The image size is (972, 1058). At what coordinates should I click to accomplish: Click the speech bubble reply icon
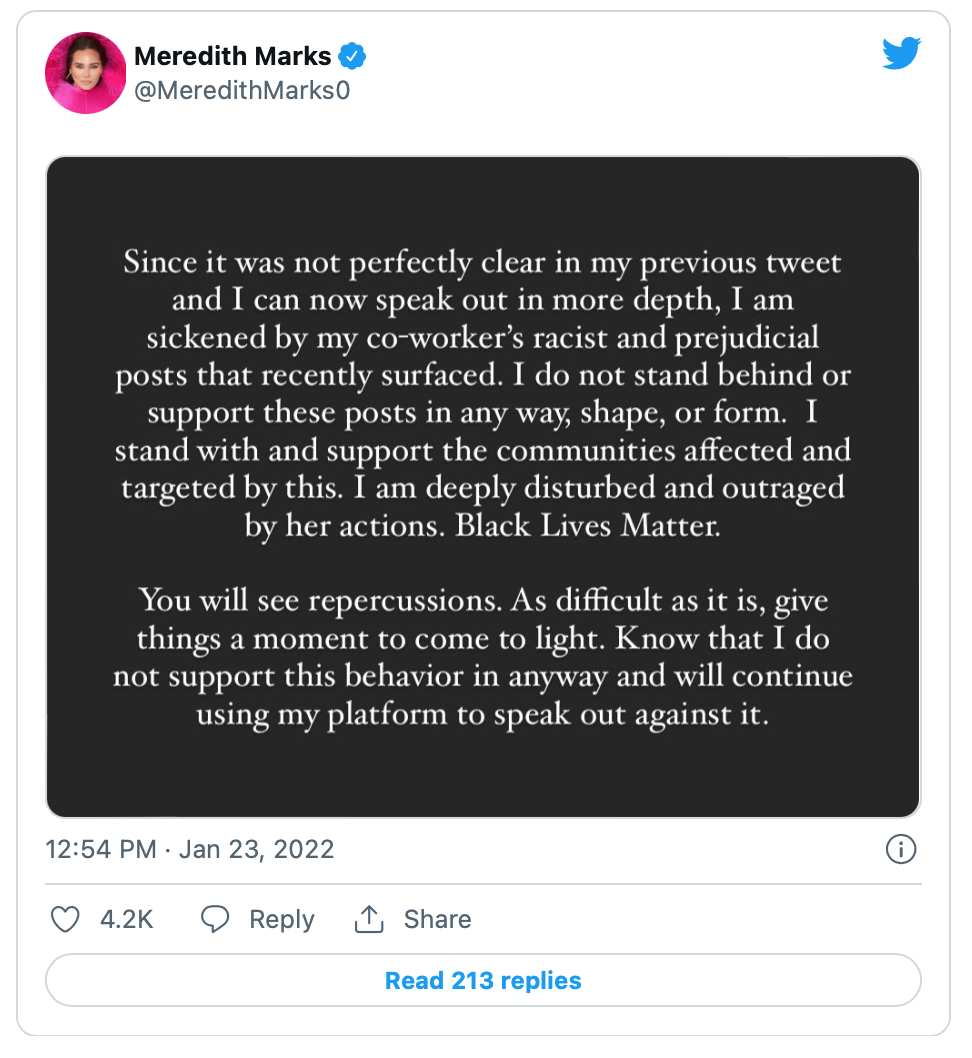pyautogui.click(x=215, y=919)
